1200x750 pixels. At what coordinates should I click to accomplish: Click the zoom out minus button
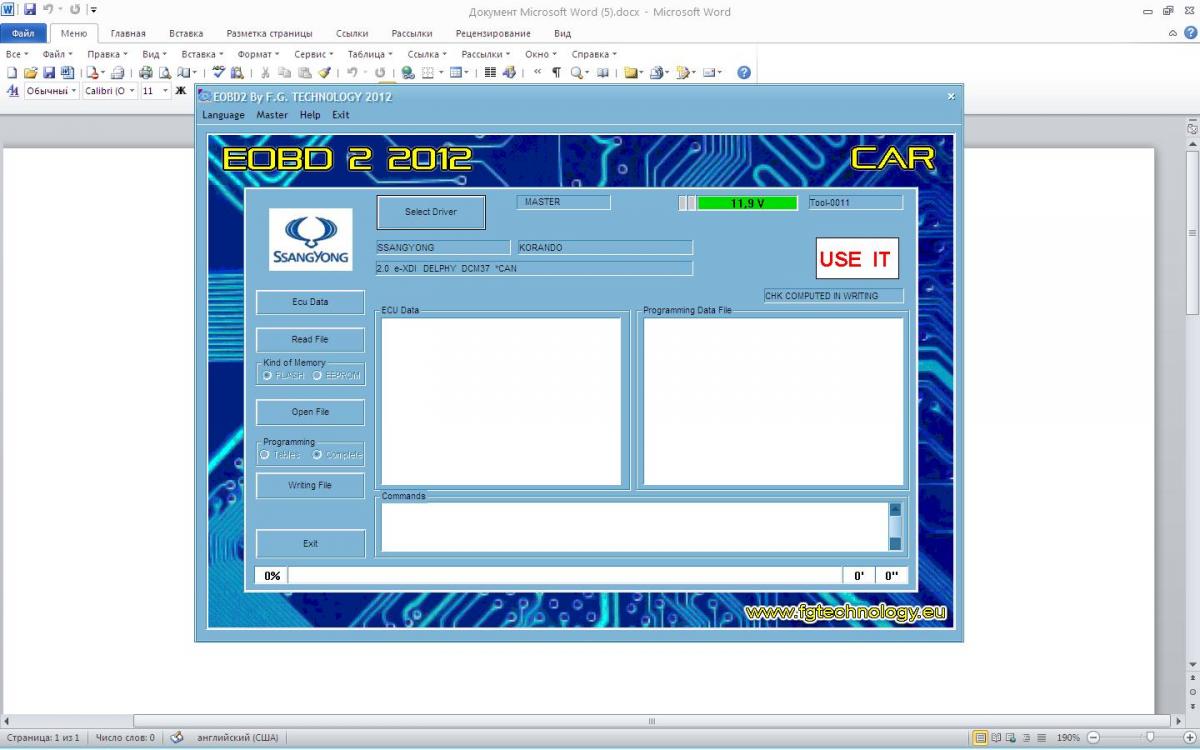tap(1094, 738)
